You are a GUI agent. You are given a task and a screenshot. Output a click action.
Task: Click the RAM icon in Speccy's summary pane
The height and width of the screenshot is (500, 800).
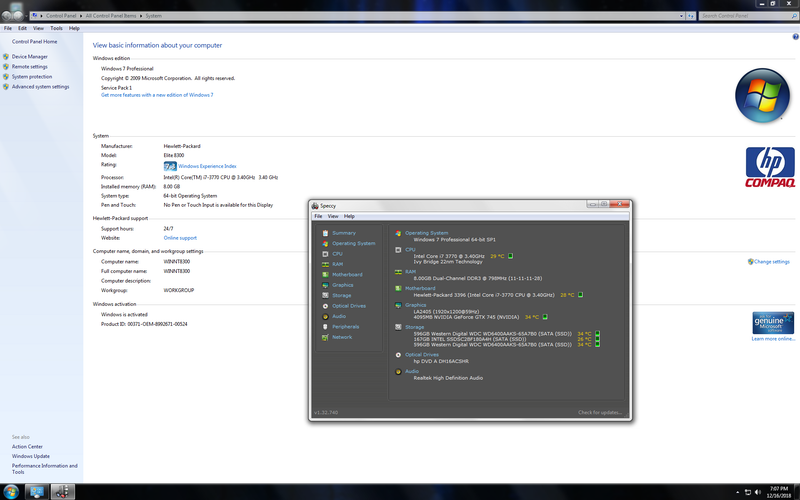pos(398,272)
